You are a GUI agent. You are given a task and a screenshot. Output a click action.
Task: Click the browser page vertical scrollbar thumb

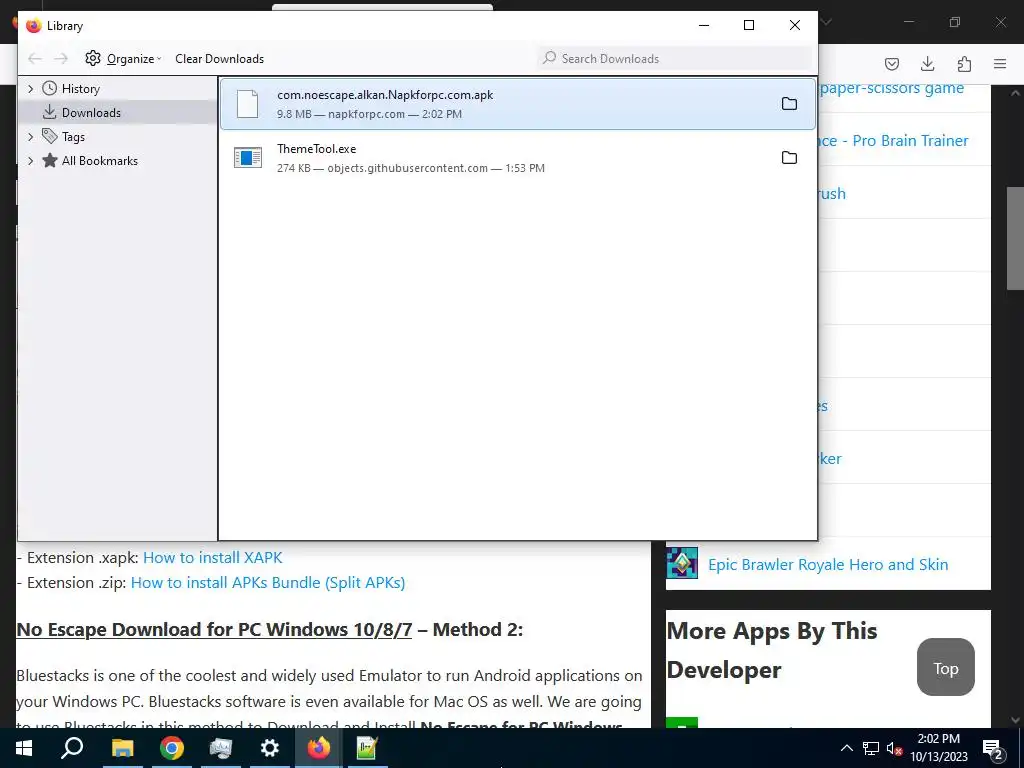coord(1014,238)
